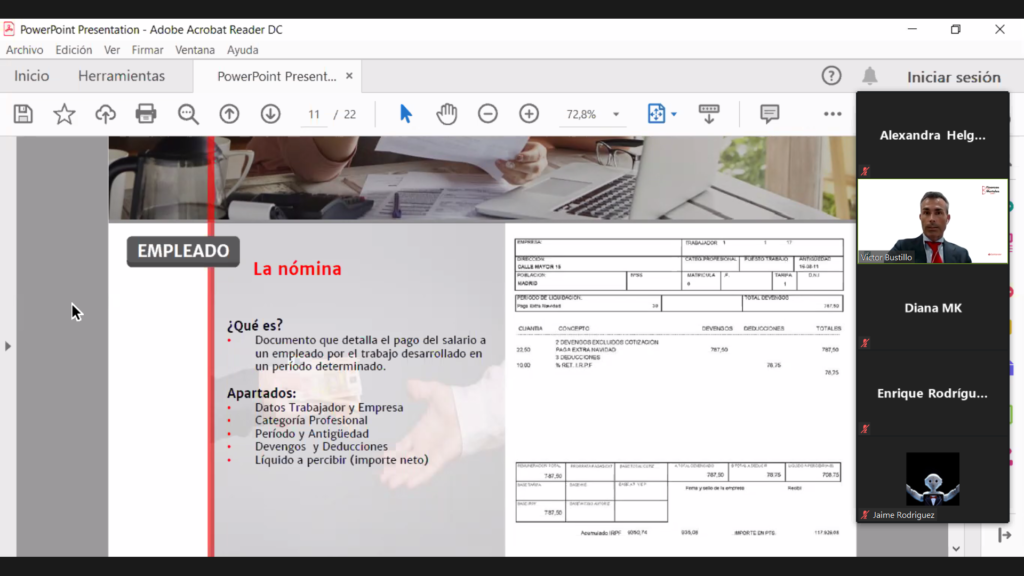Click the upload to cloud icon
The width and height of the screenshot is (1024, 576).
coord(105,114)
